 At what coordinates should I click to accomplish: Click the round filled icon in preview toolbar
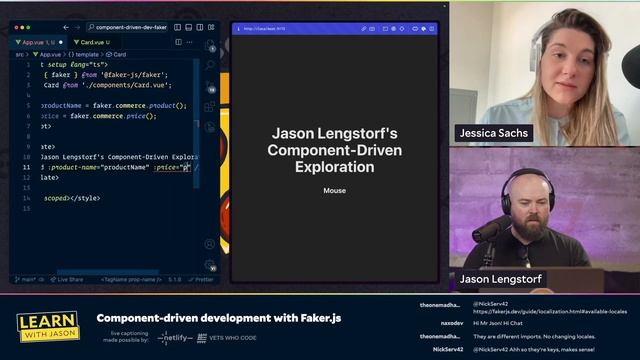pyautogui.click(x=393, y=29)
